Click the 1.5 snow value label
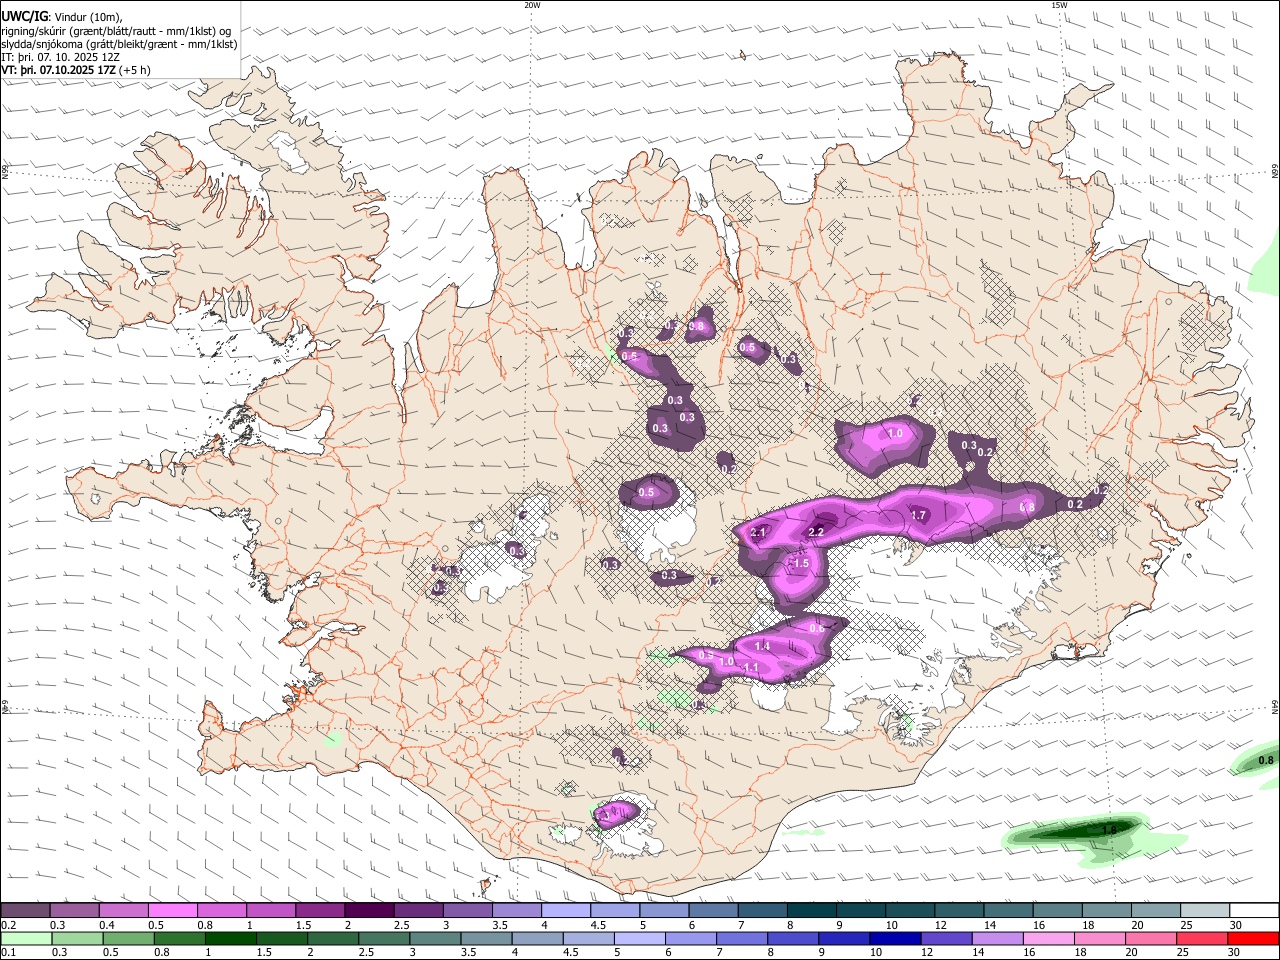 (800, 564)
